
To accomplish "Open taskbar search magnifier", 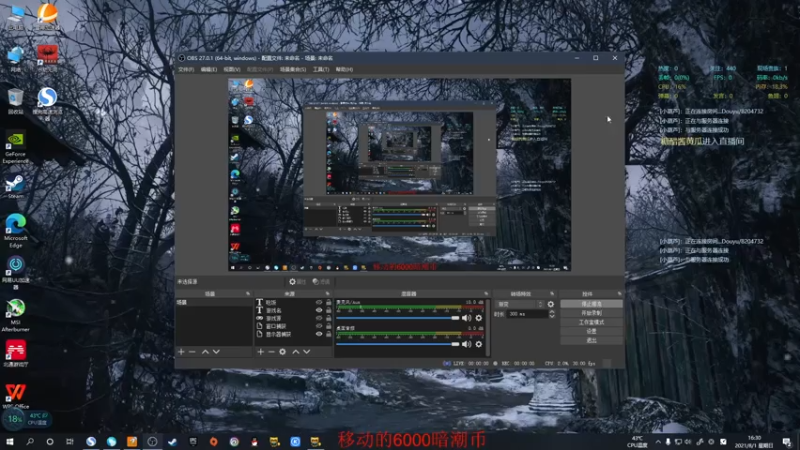I will (x=30, y=442).
